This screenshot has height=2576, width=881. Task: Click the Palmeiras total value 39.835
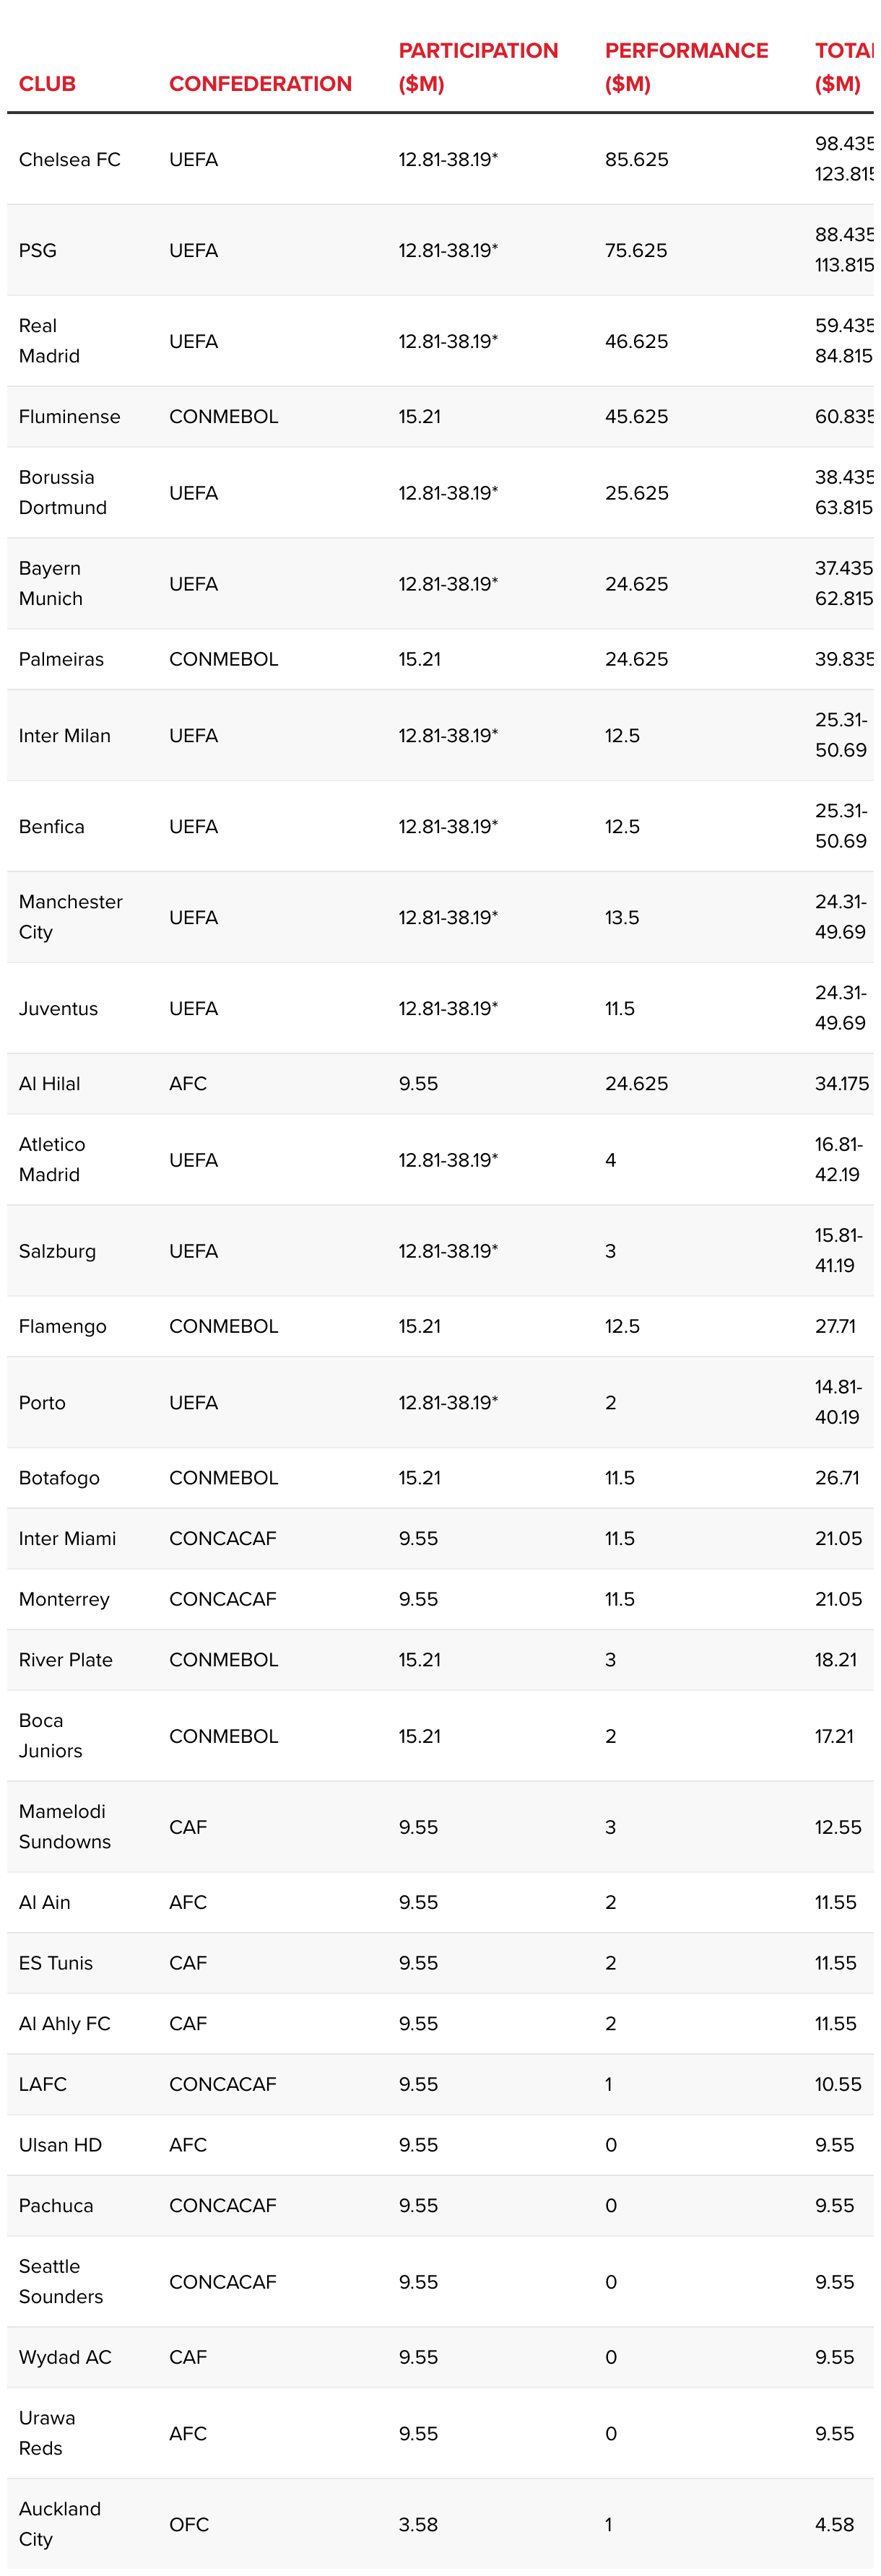(x=844, y=660)
